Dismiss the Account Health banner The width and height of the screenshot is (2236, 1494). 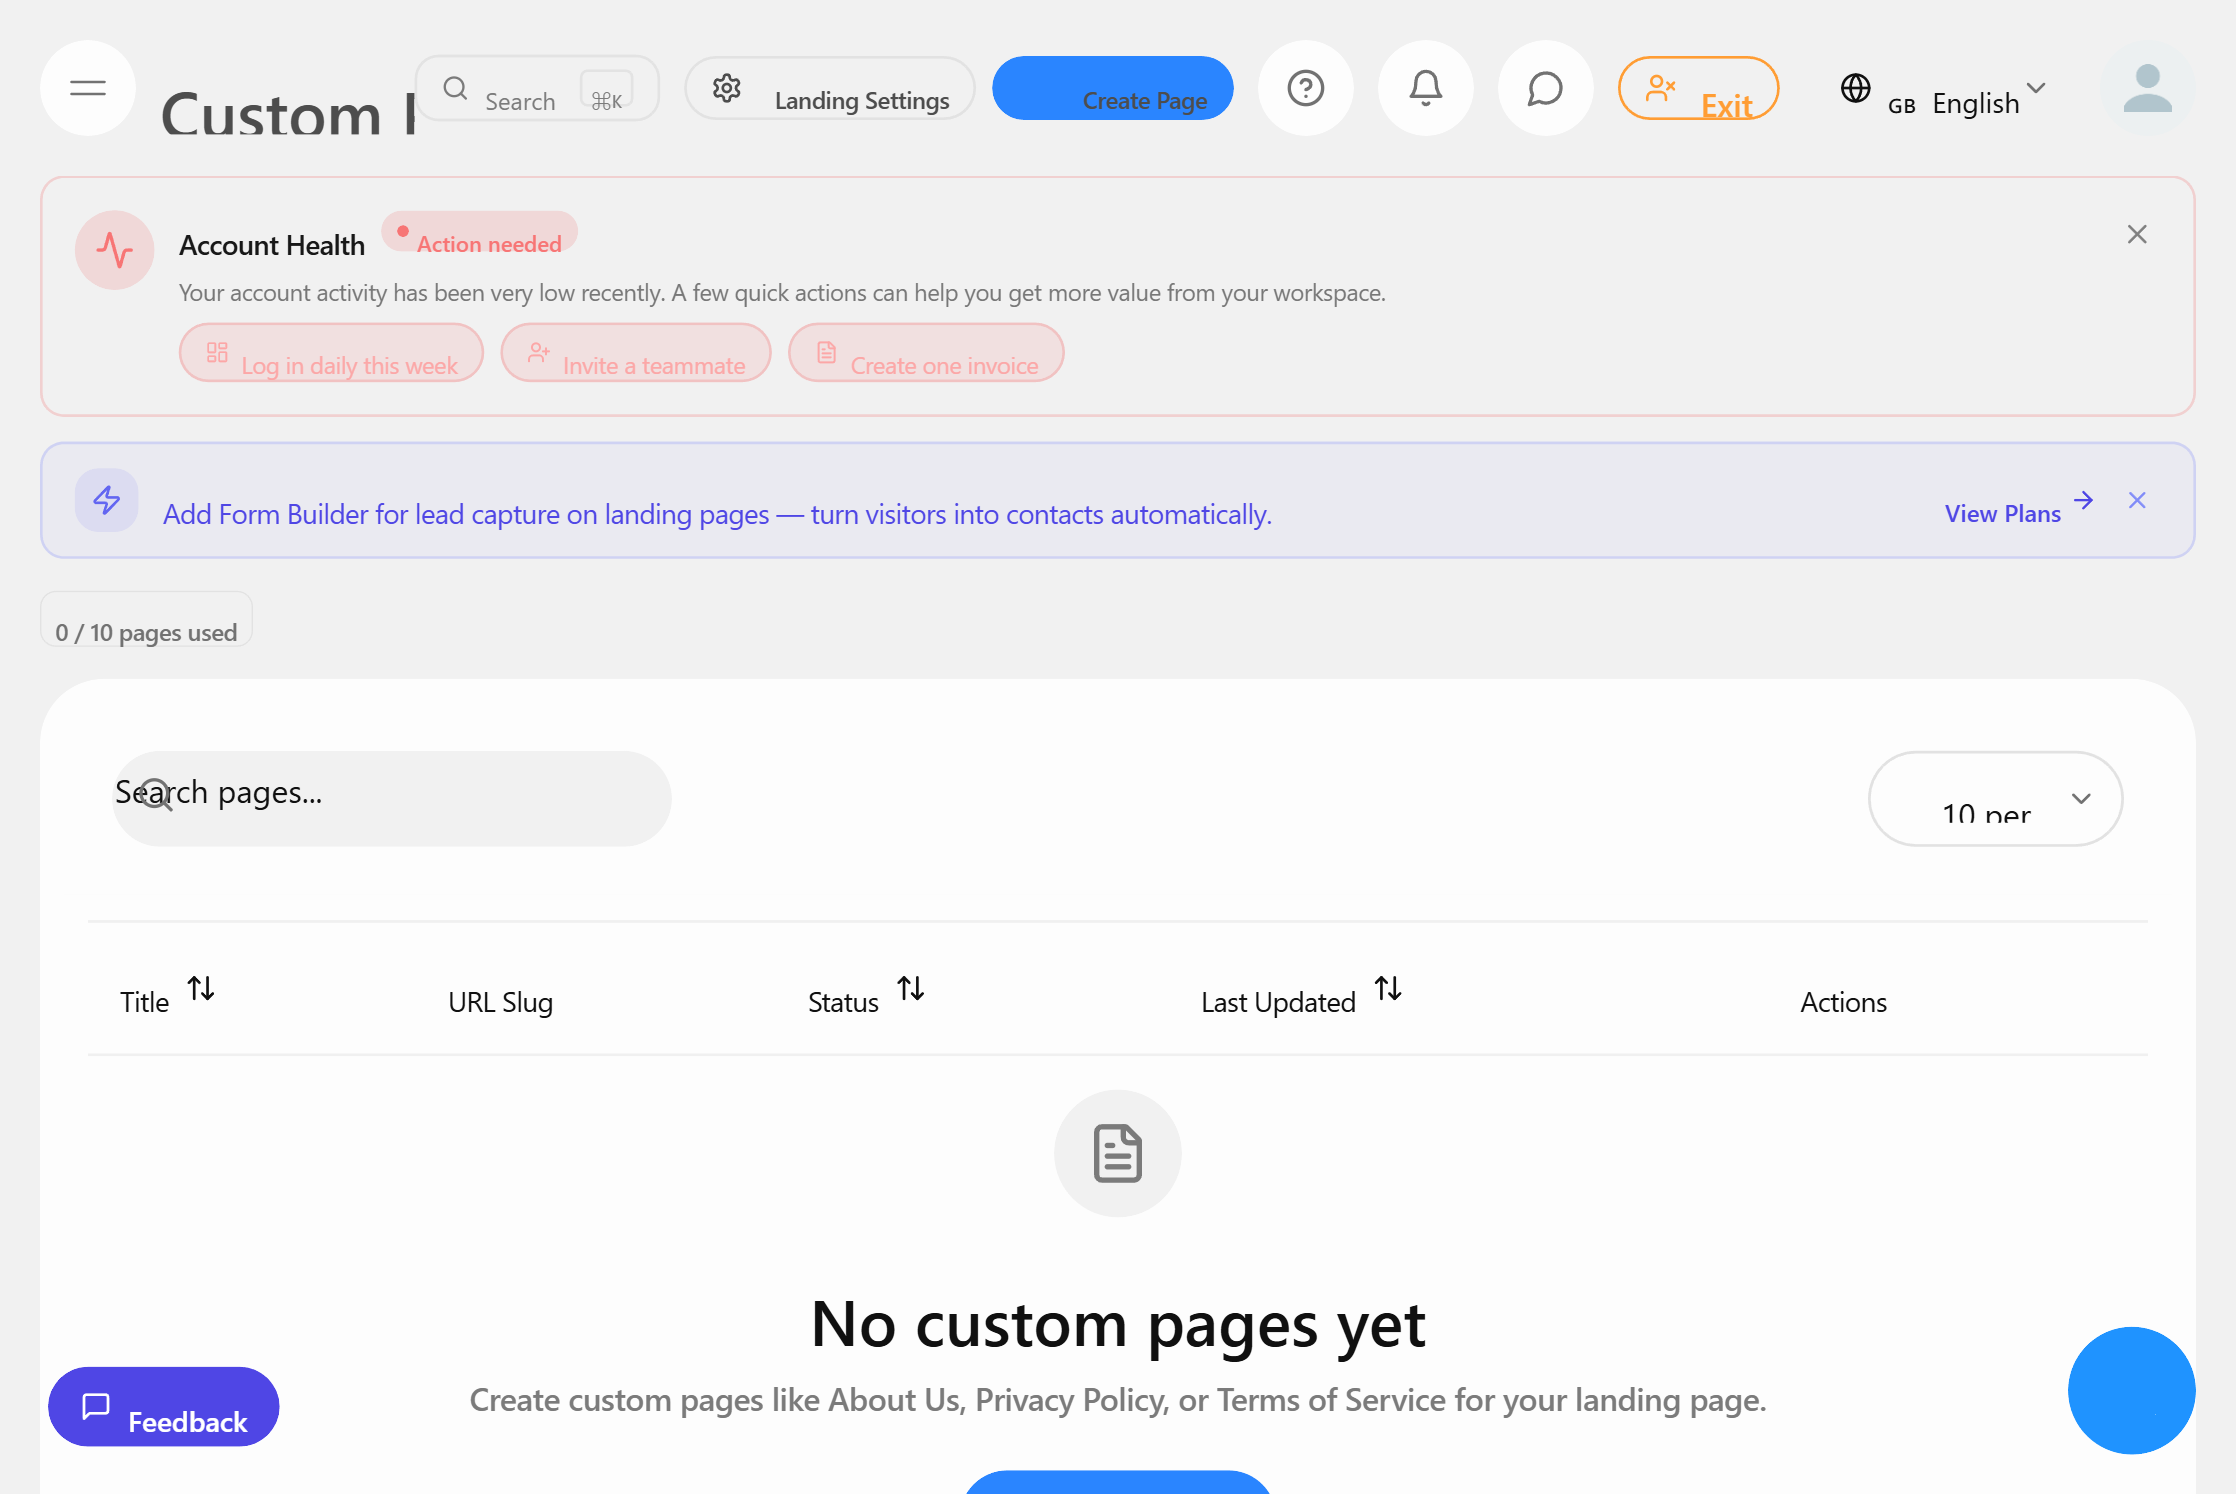tap(2136, 233)
